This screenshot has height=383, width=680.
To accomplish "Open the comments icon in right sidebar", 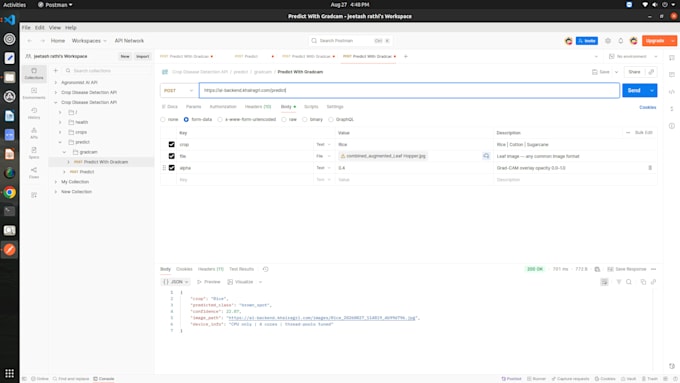I will [672, 74].
